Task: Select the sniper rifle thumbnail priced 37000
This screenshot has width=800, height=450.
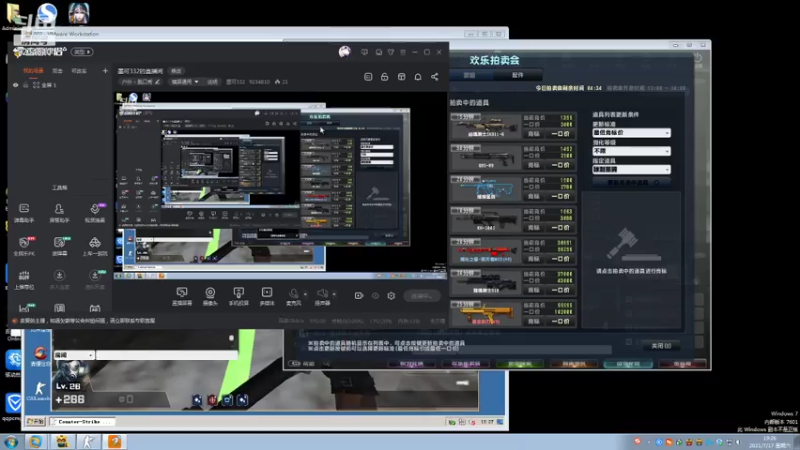Action: click(486, 282)
